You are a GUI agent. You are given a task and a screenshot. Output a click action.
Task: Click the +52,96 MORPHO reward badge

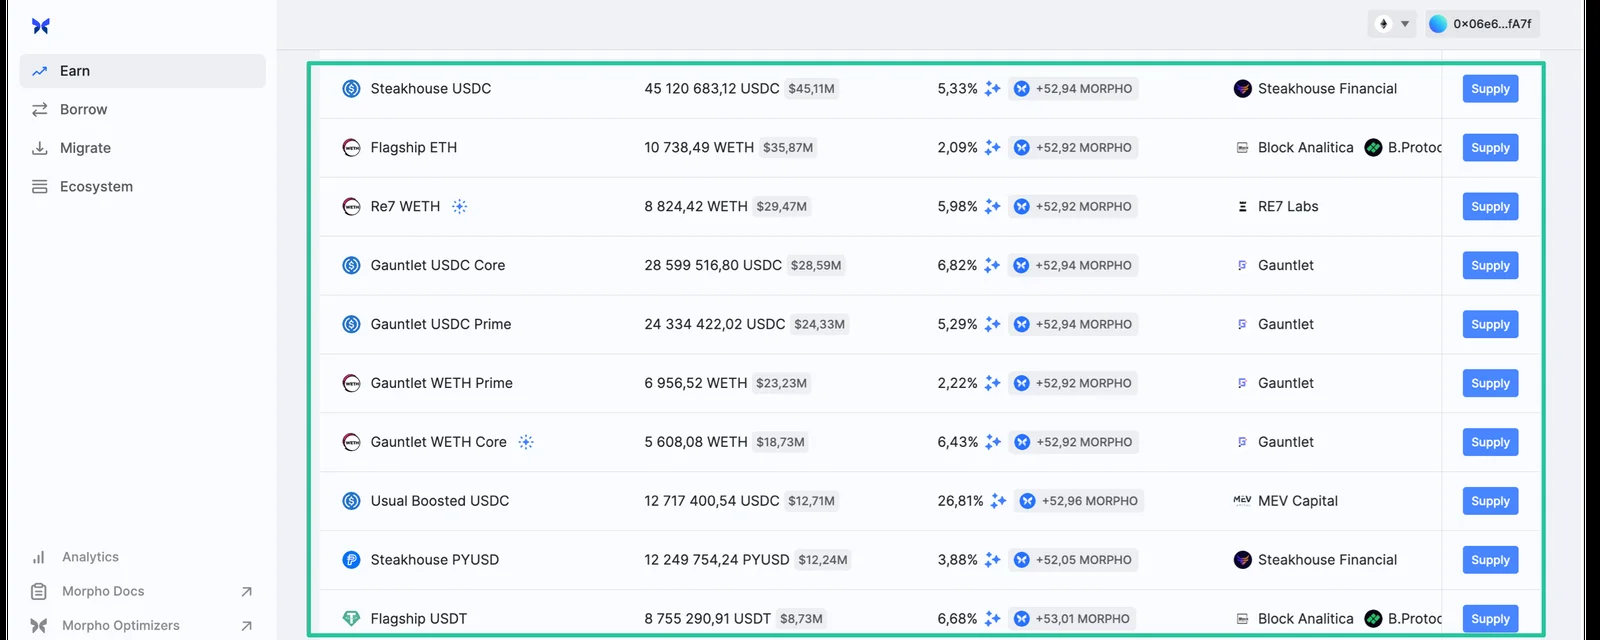tap(1079, 501)
